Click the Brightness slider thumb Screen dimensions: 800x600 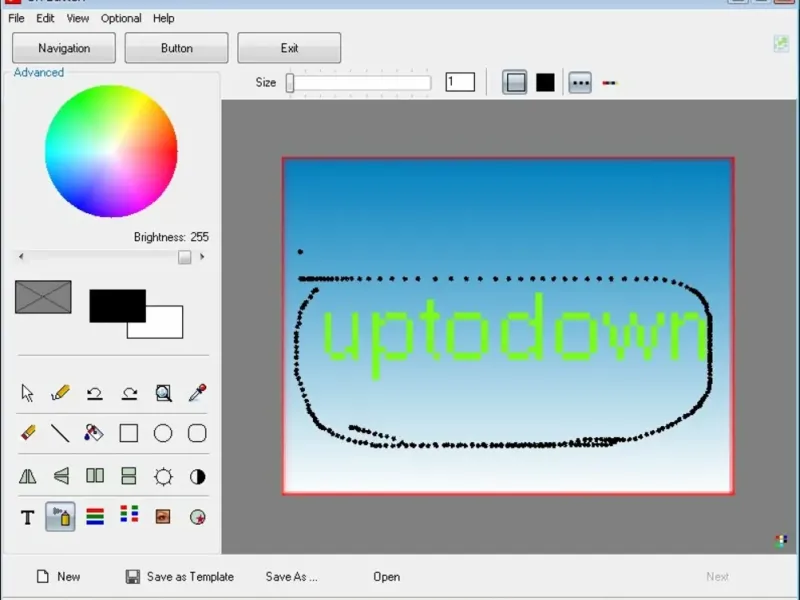pyautogui.click(x=184, y=257)
